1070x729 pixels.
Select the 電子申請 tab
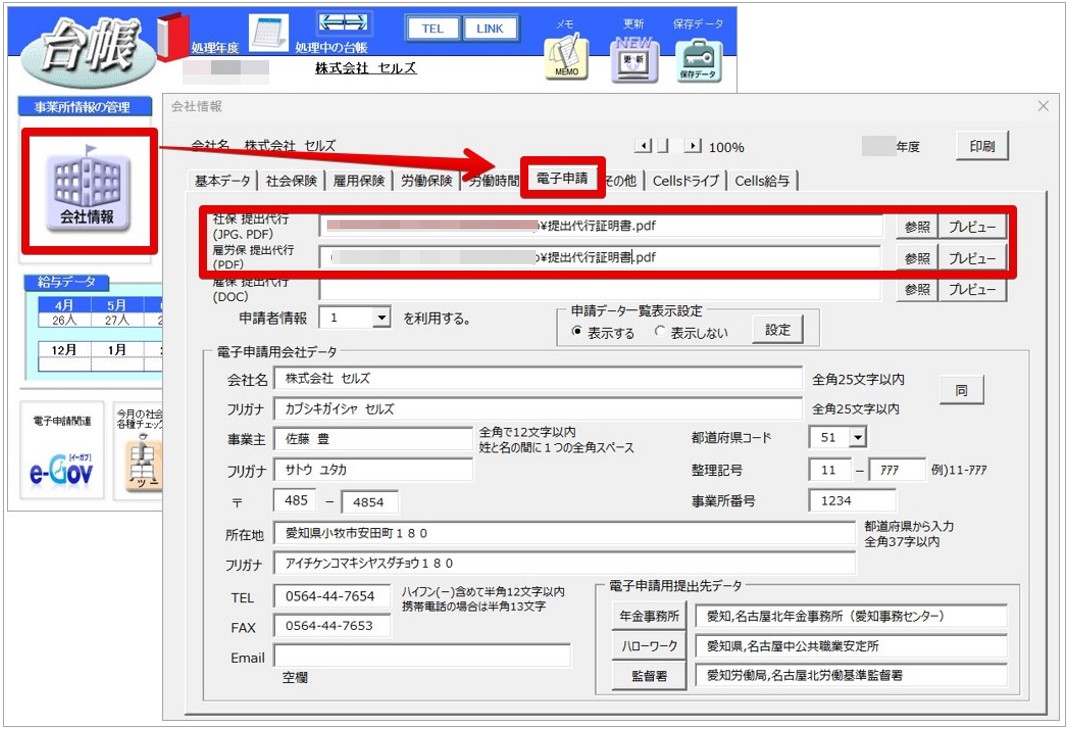tap(562, 178)
